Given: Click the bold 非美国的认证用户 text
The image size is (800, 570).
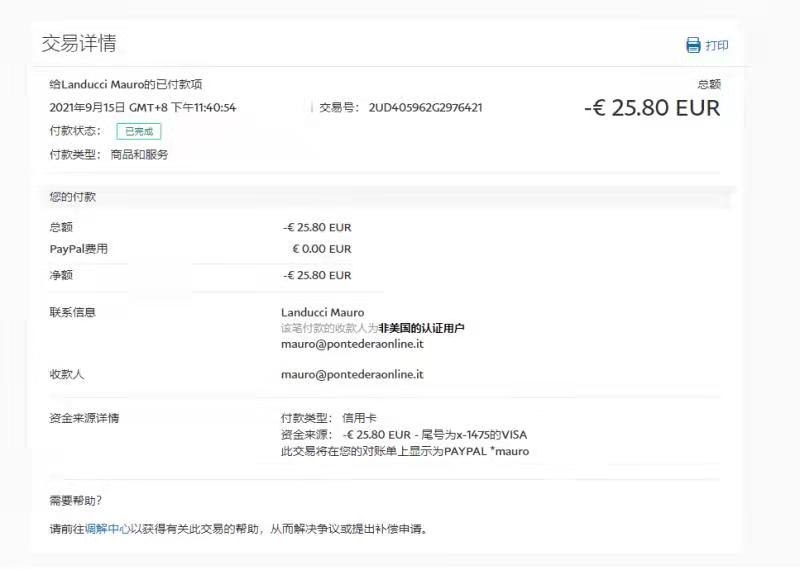Looking at the screenshot, I should (421, 328).
